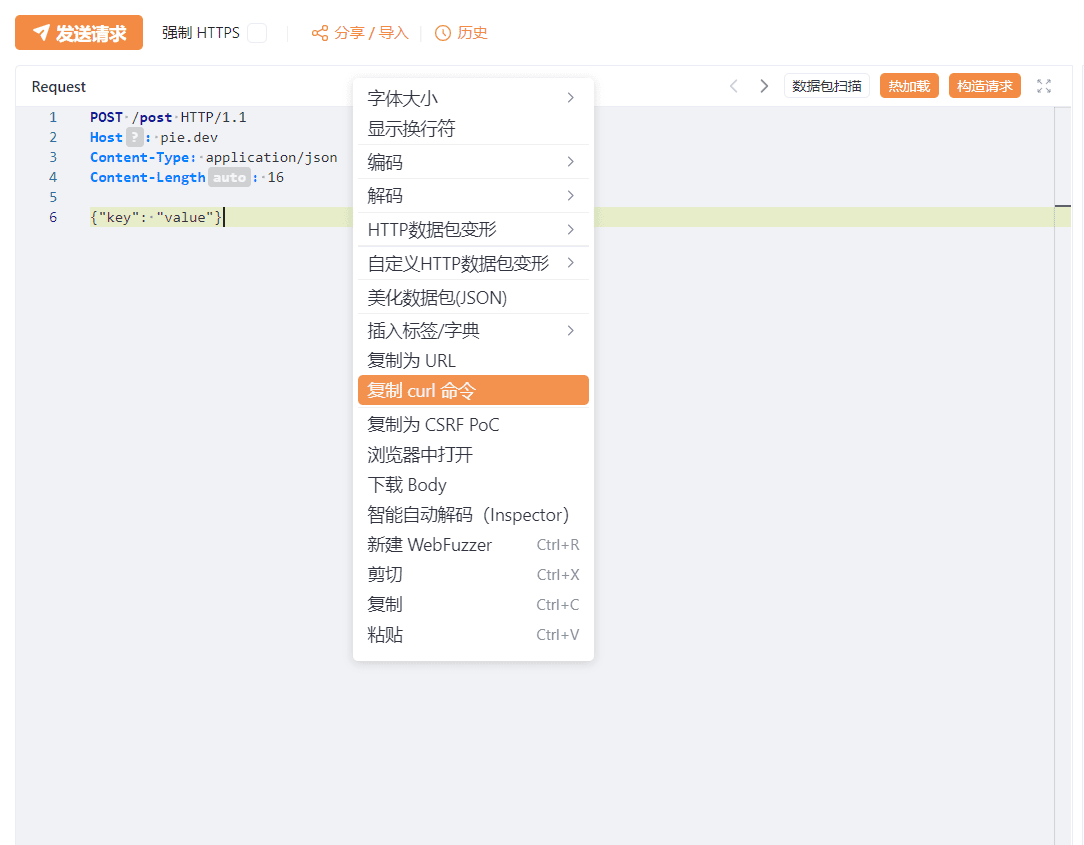Screen dimensions: 1084x845
Task: Expand the 字体大小 submenu
Action: (x=473, y=98)
